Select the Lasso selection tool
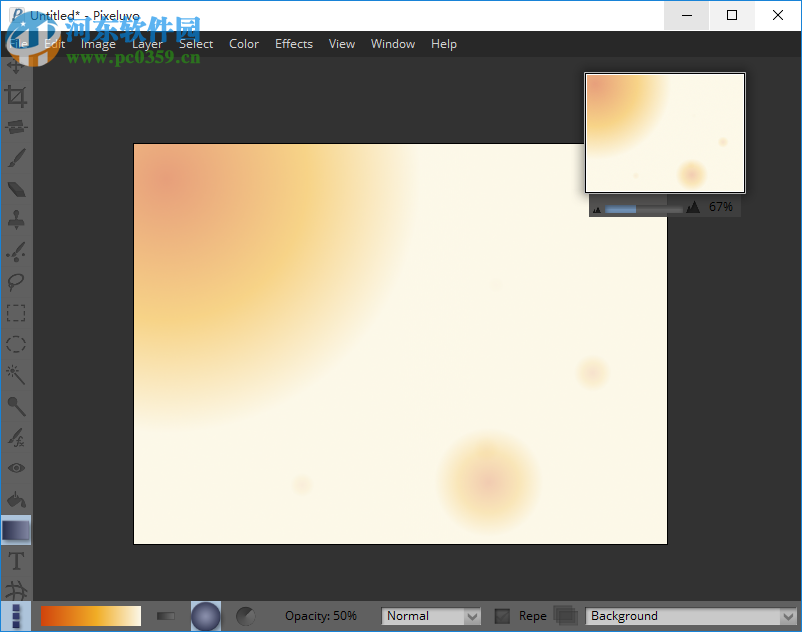 pos(16,282)
